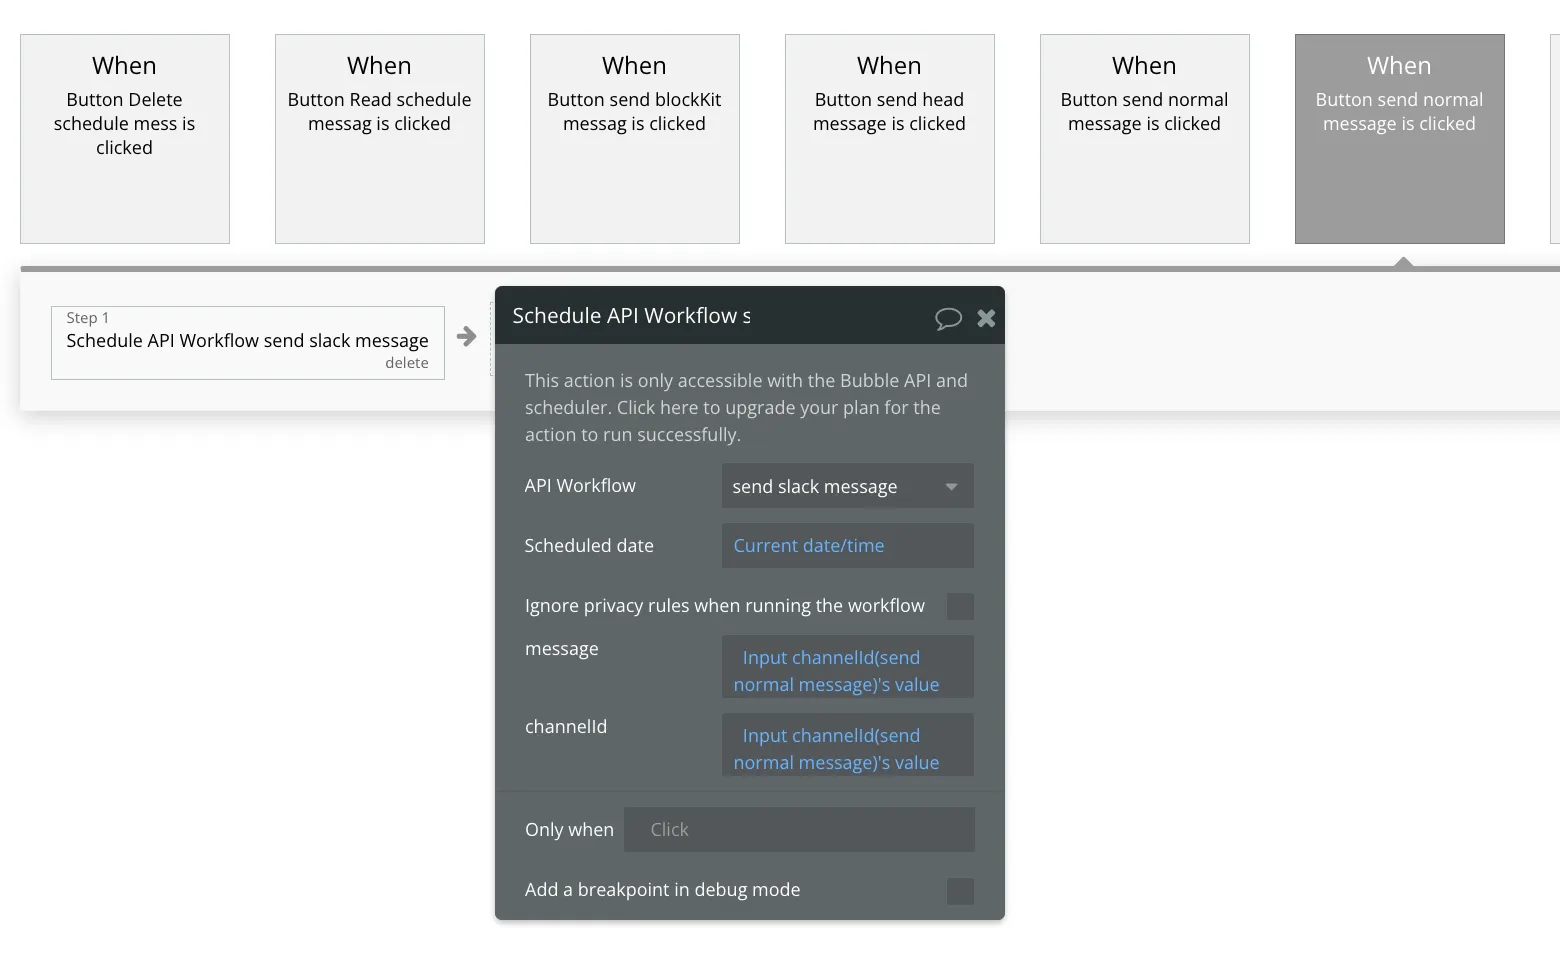This screenshot has width=1560, height=966.
Task: Select Step 1 Schedule API Workflow action
Action: 247,341
